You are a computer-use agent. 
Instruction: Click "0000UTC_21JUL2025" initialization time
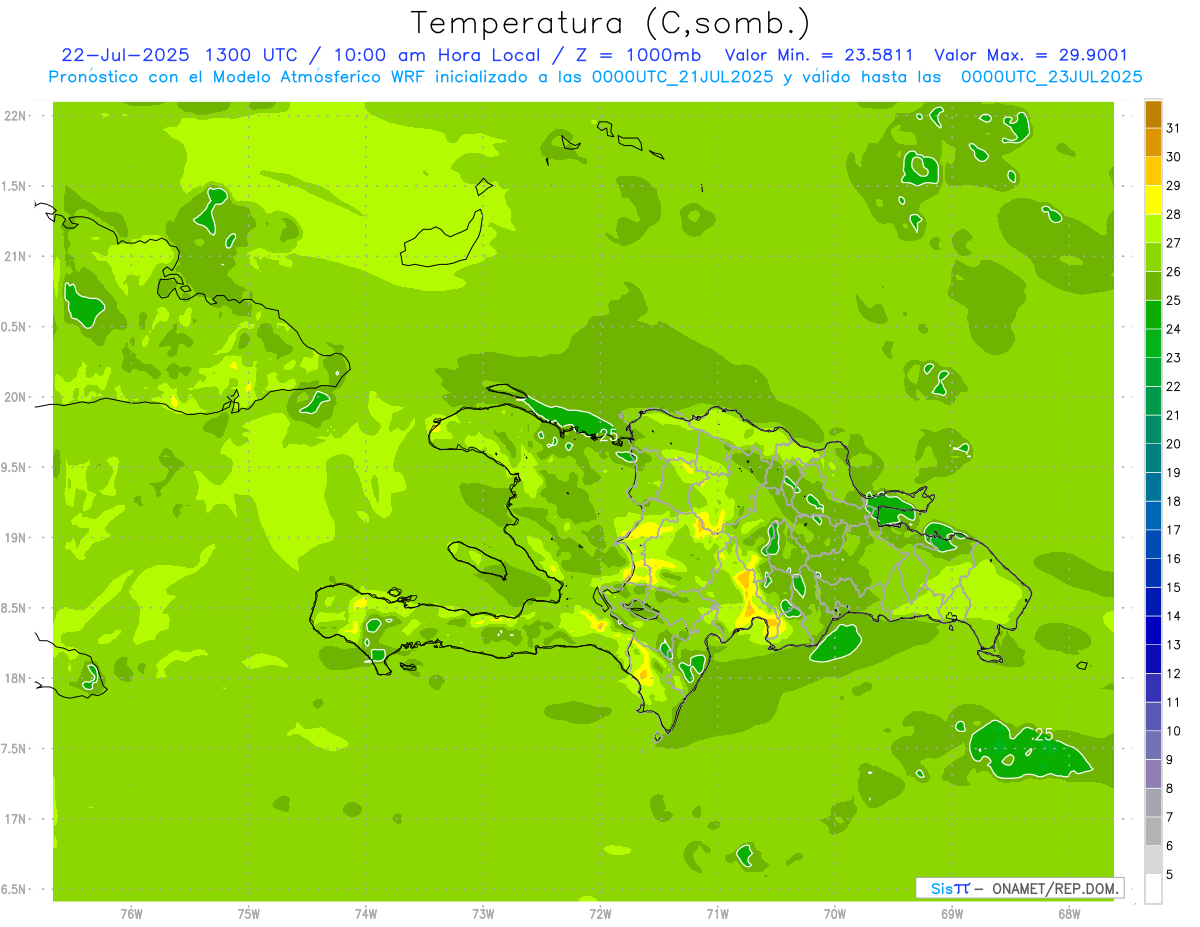click(x=683, y=76)
